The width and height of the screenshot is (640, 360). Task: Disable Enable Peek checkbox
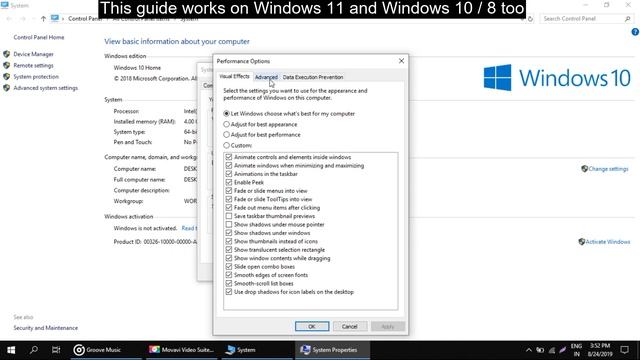click(229, 182)
